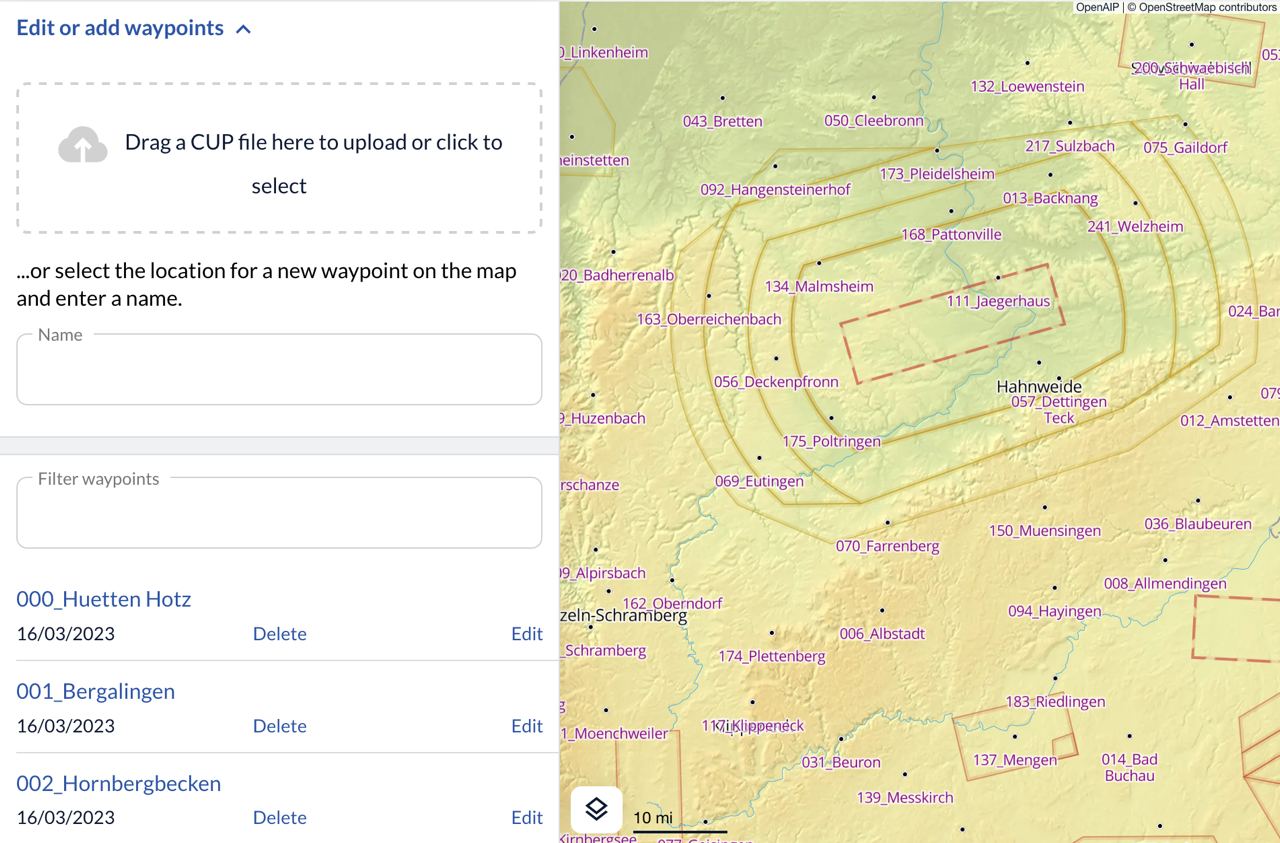Click the 10 mi map scale label
This screenshot has height=843, width=1280.
tap(653, 818)
